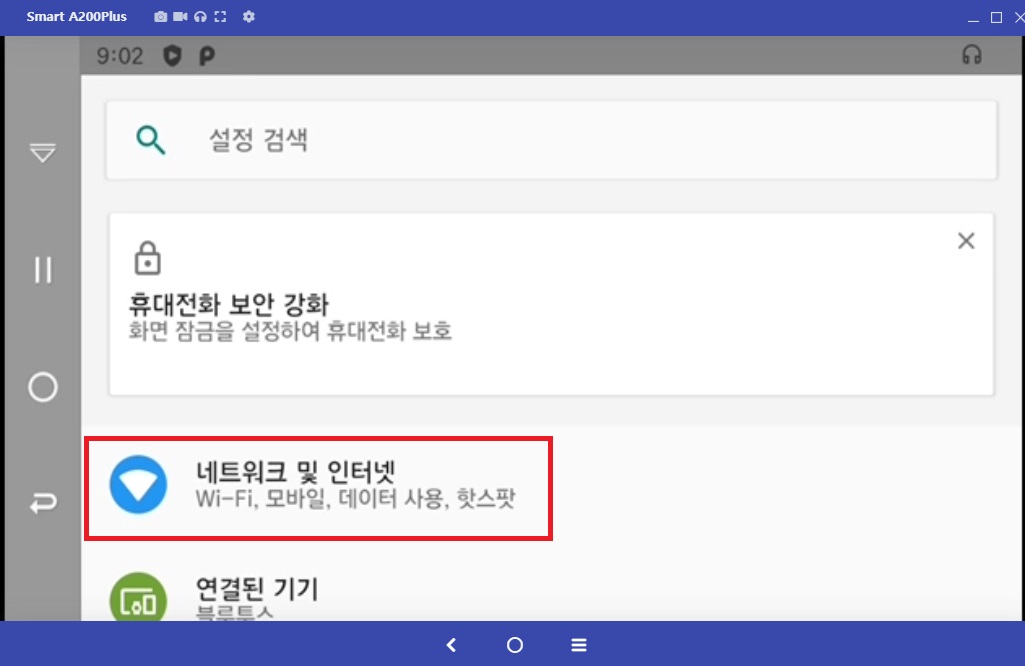
Task: Click the back chevron in bottom bar
Action: click(x=451, y=645)
